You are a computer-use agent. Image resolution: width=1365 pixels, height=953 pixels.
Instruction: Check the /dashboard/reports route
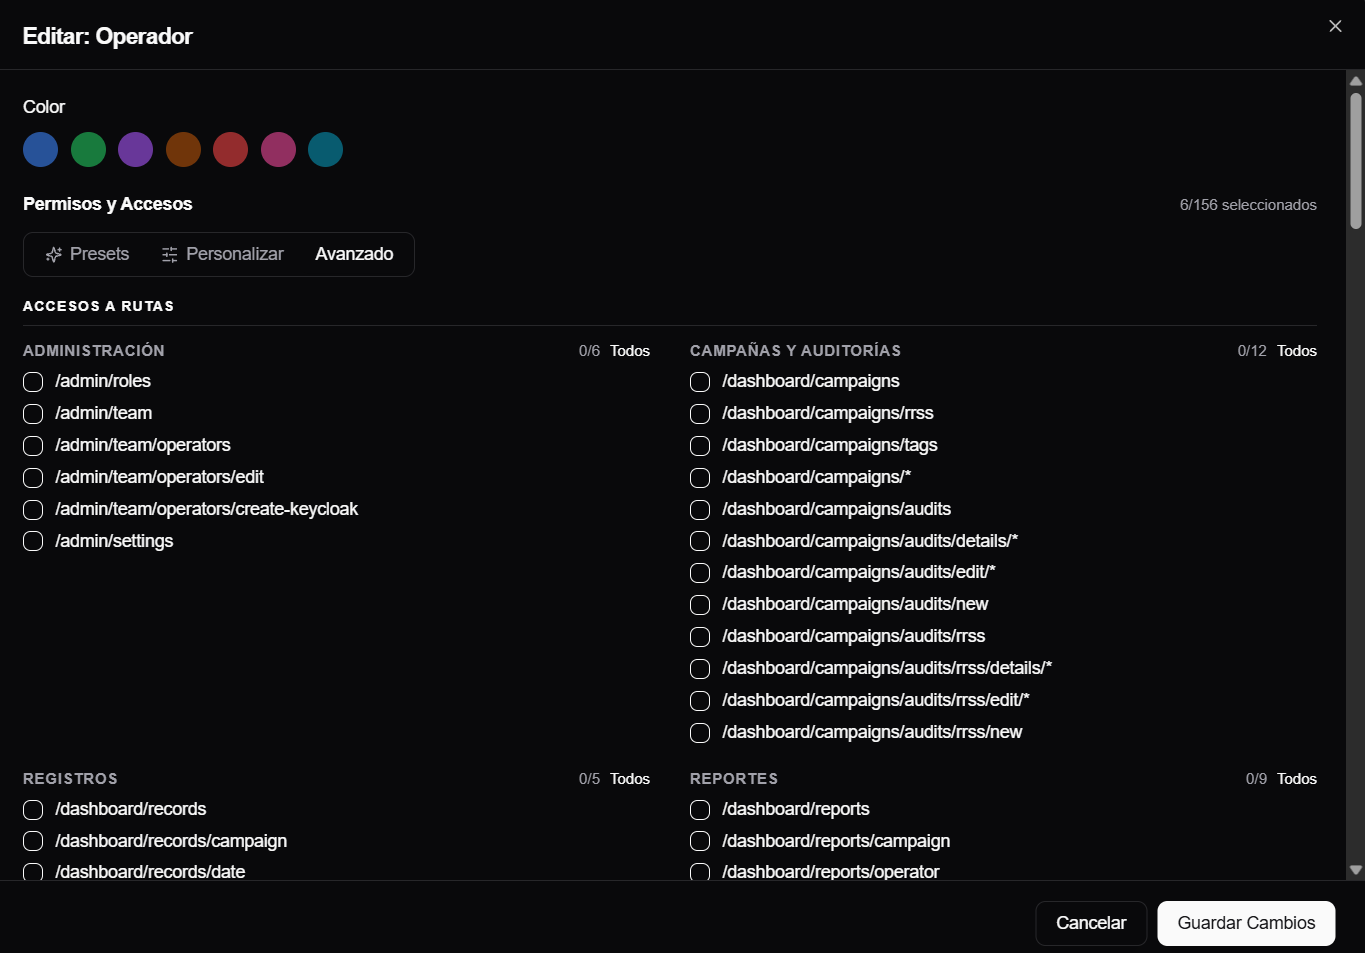click(x=700, y=810)
